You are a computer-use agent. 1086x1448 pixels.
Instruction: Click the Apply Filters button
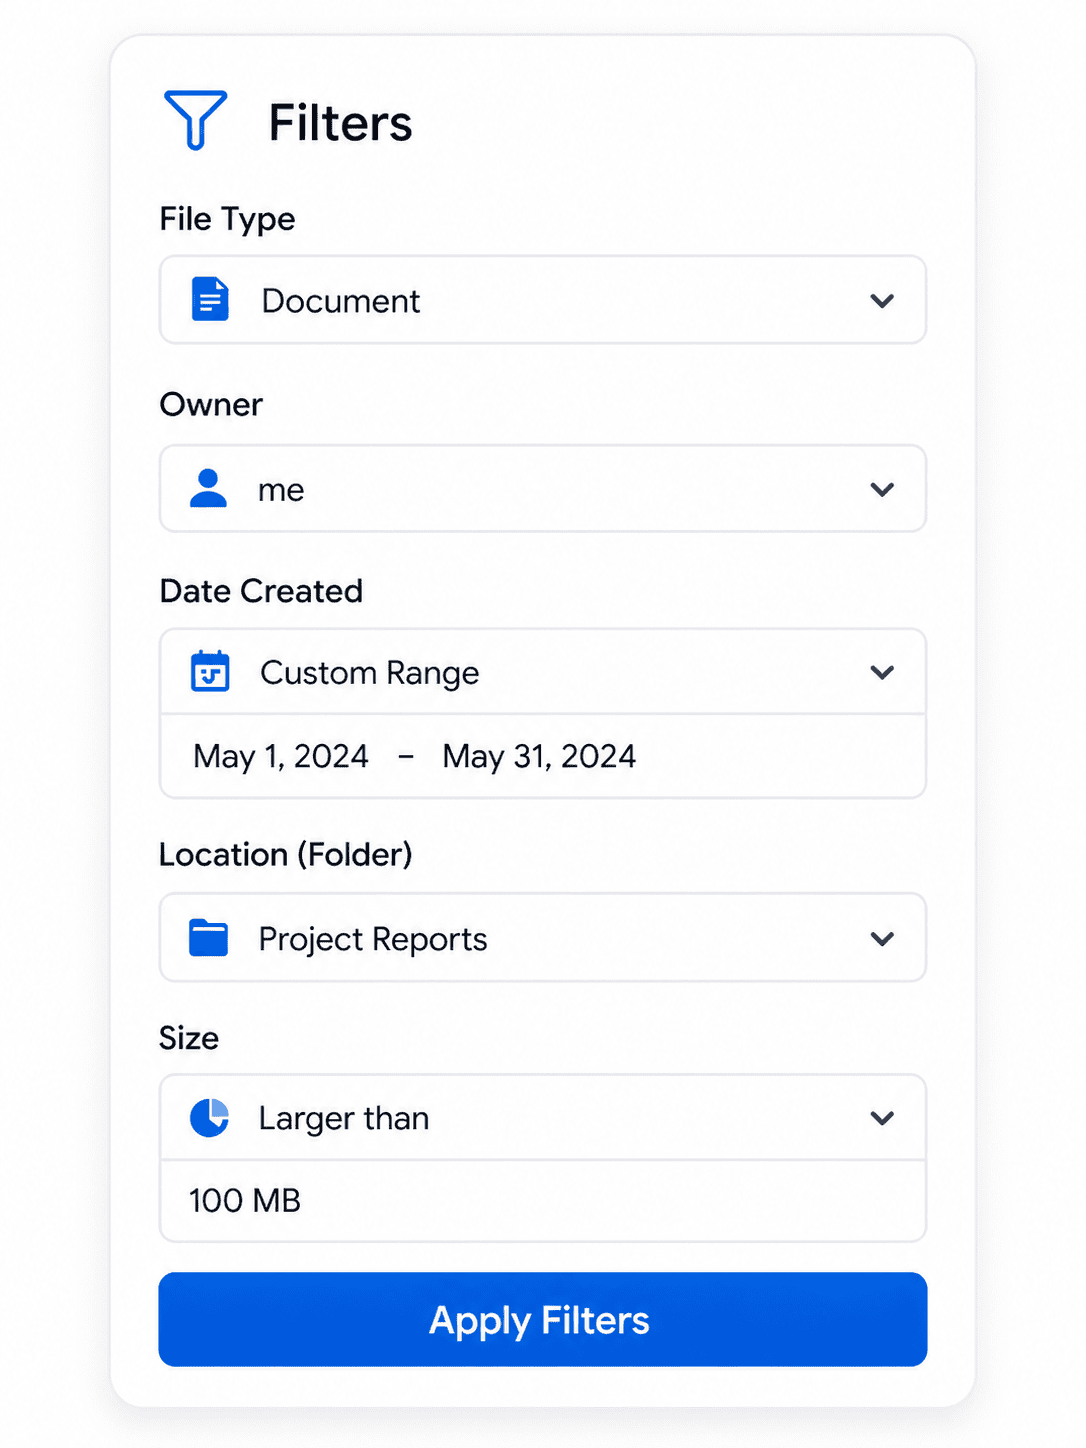pos(542,1320)
